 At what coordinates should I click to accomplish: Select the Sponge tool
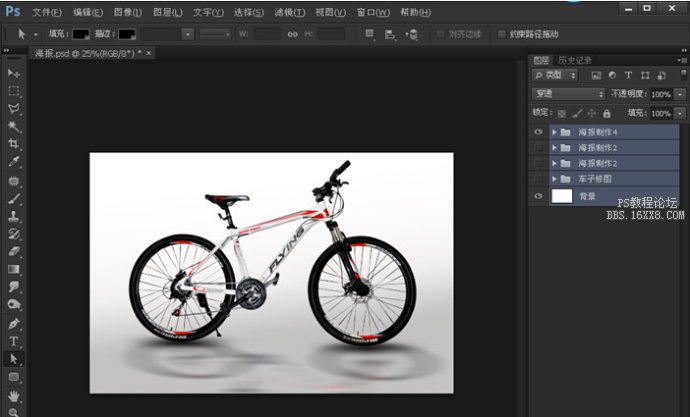coord(14,304)
